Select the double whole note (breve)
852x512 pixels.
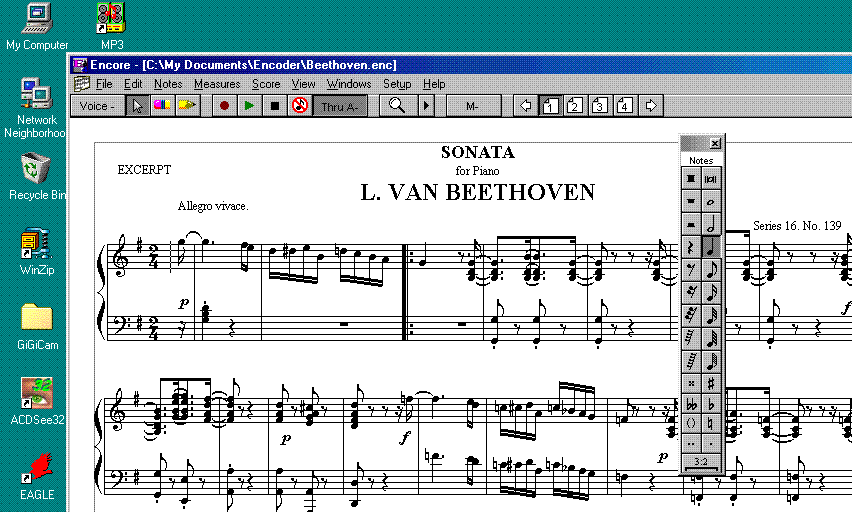point(711,179)
